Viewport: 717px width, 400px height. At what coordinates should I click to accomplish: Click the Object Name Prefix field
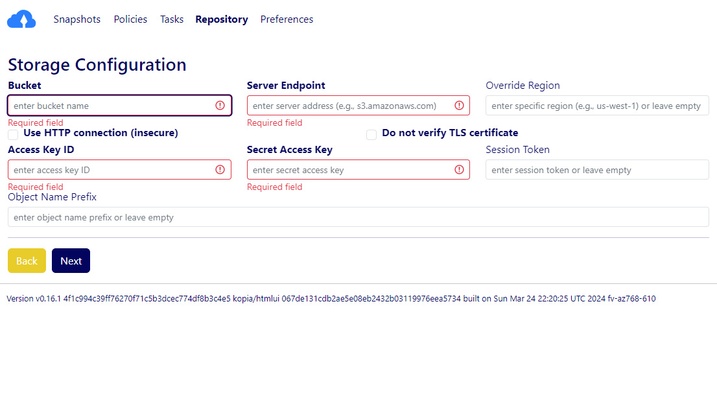click(x=358, y=217)
